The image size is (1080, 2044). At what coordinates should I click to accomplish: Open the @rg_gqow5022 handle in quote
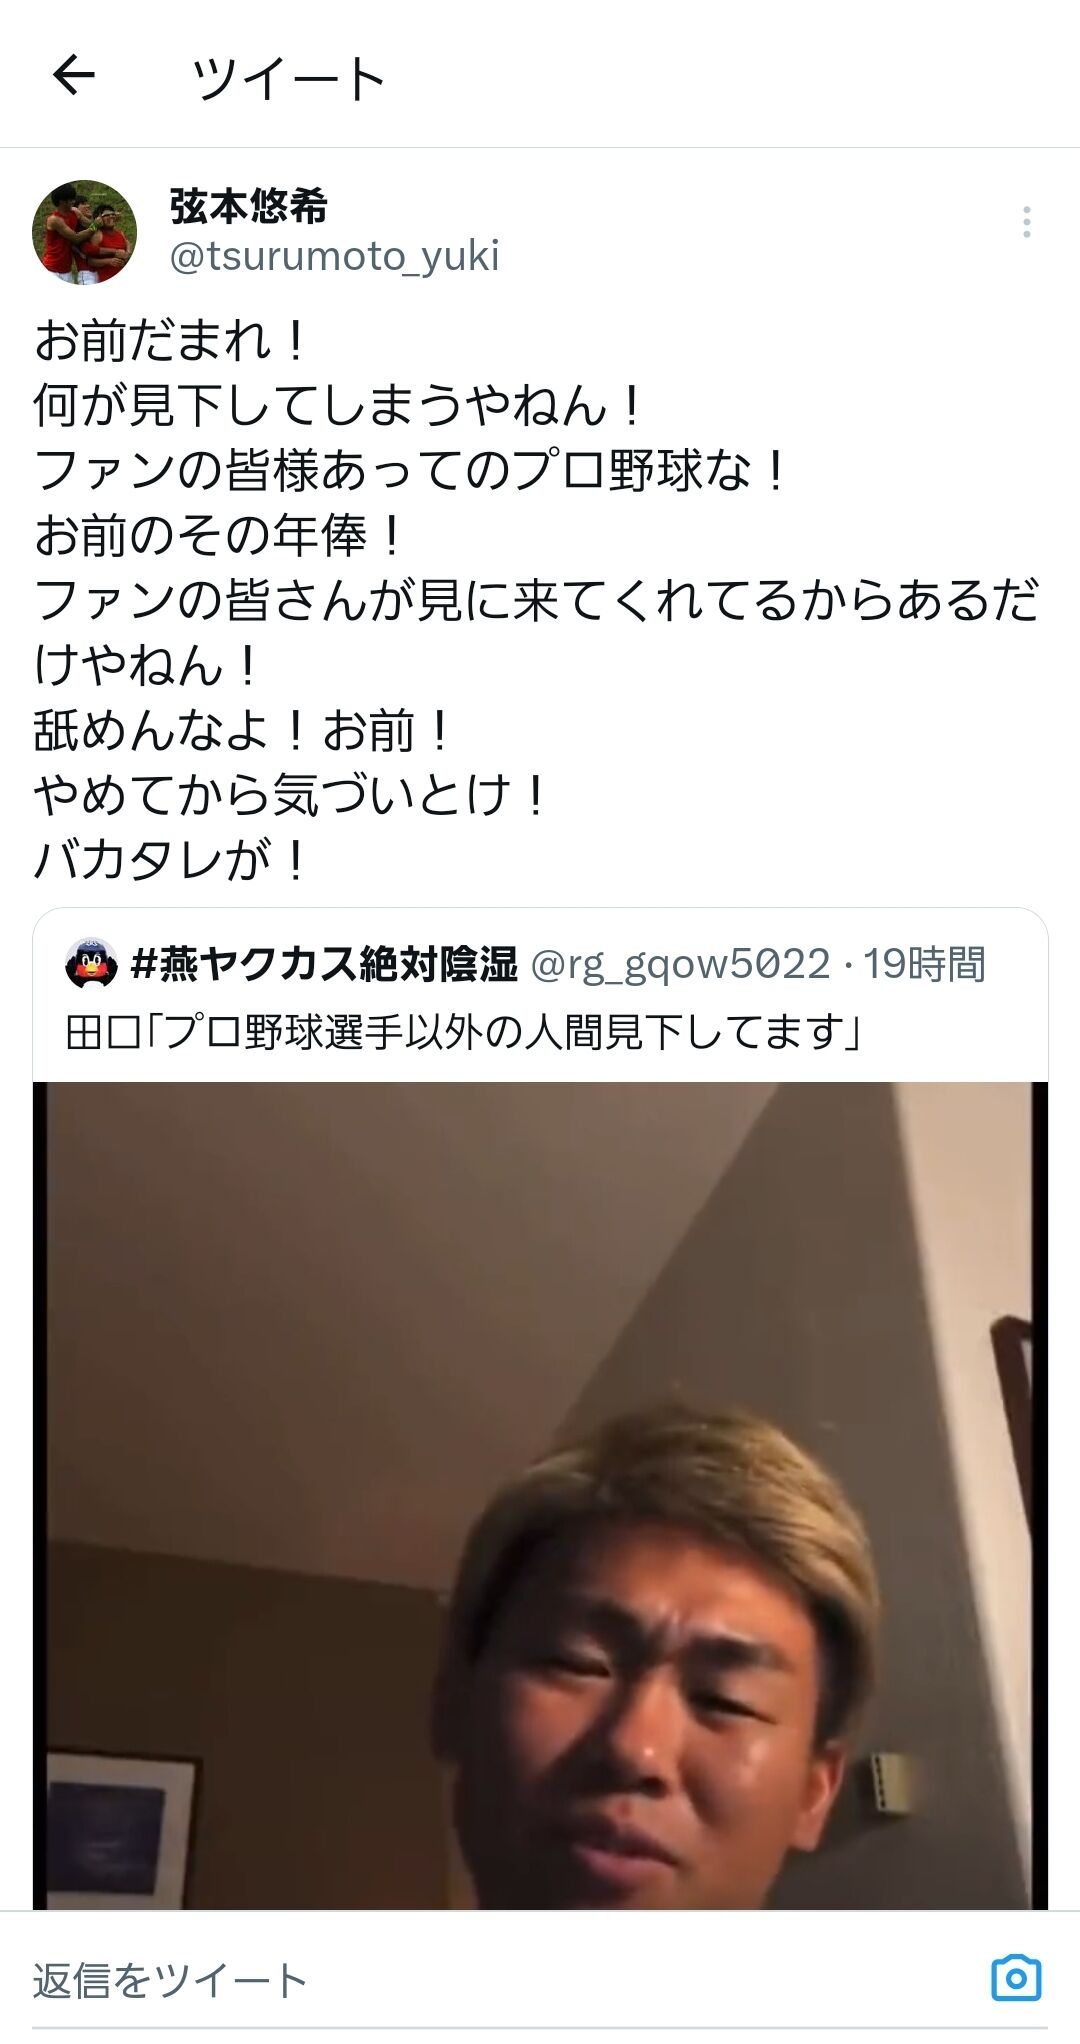680,965
